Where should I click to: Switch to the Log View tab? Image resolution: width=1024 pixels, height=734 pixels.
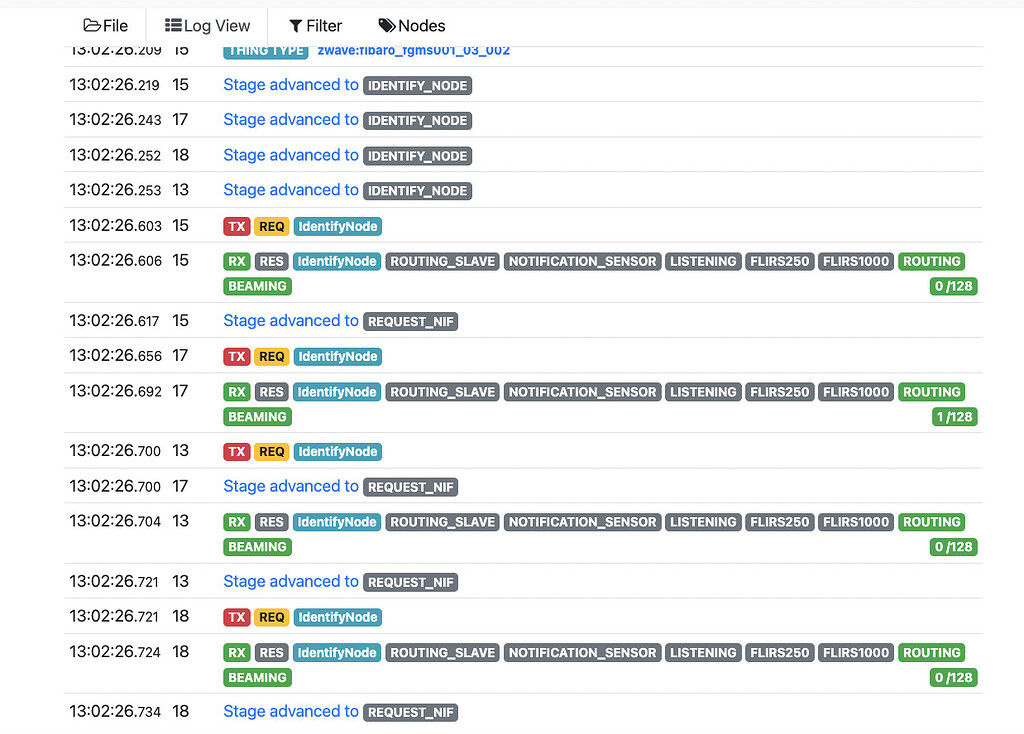pyautogui.click(x=207, y=25)
